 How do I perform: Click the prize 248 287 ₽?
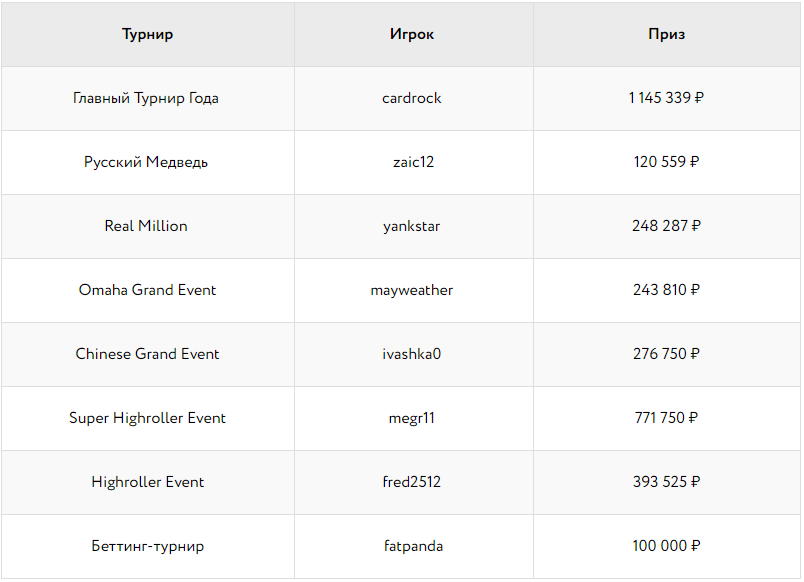[x=666, y=226]
